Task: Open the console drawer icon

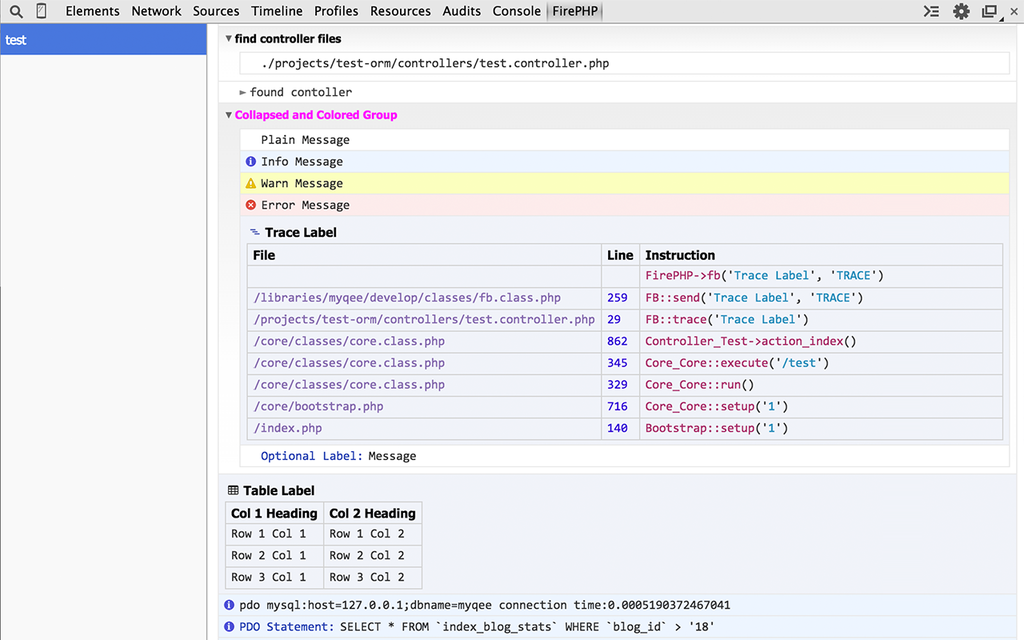Action: pos(931,11)
